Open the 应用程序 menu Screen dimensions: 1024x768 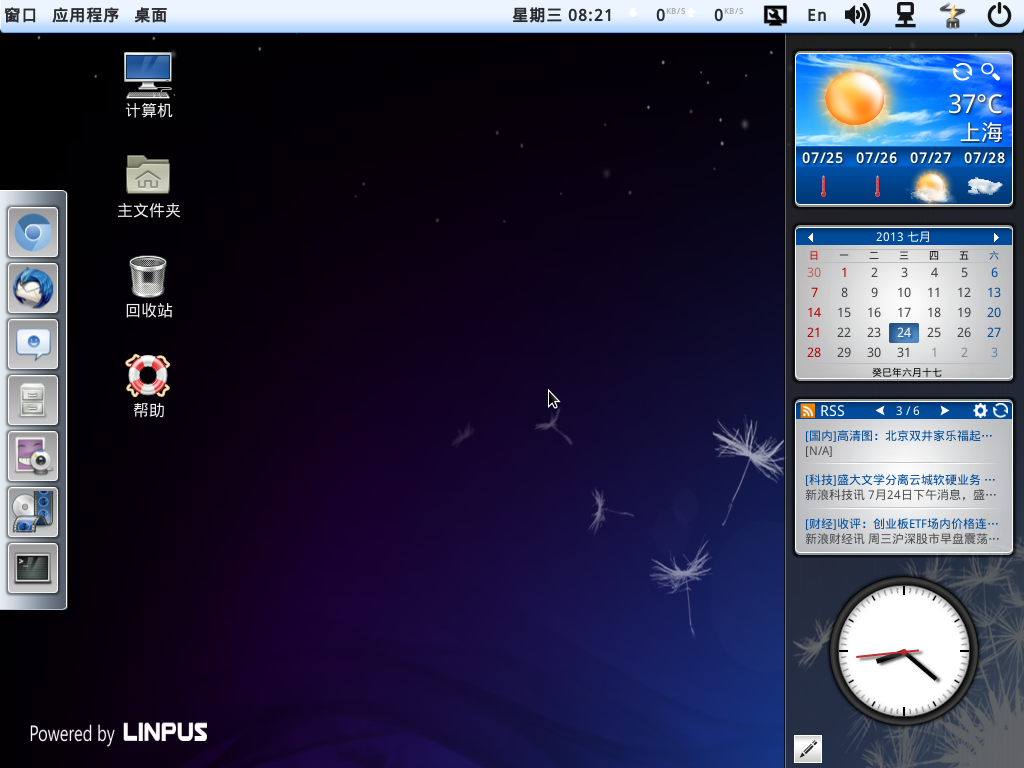(86, 15)
